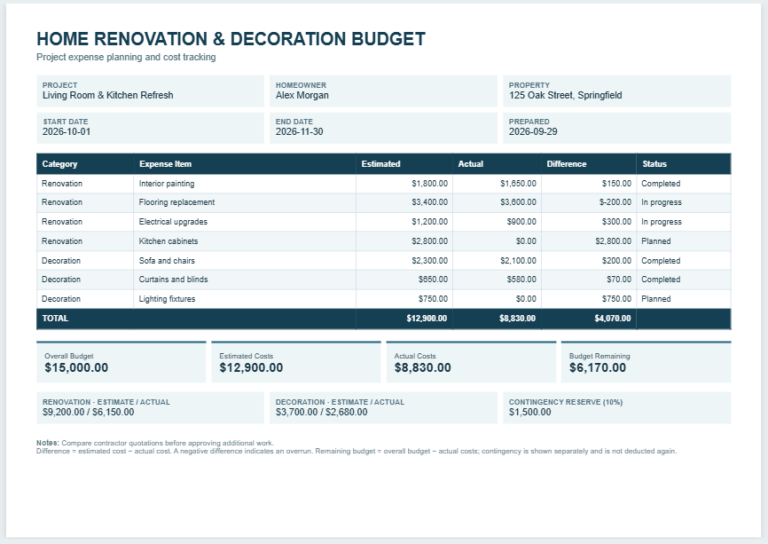Image resolution: width=768 pixels, height=544 pixels.
Task: Click the 'HOME RENOVATION & DECORATION BUDGET' title
Action: [231, 39]
